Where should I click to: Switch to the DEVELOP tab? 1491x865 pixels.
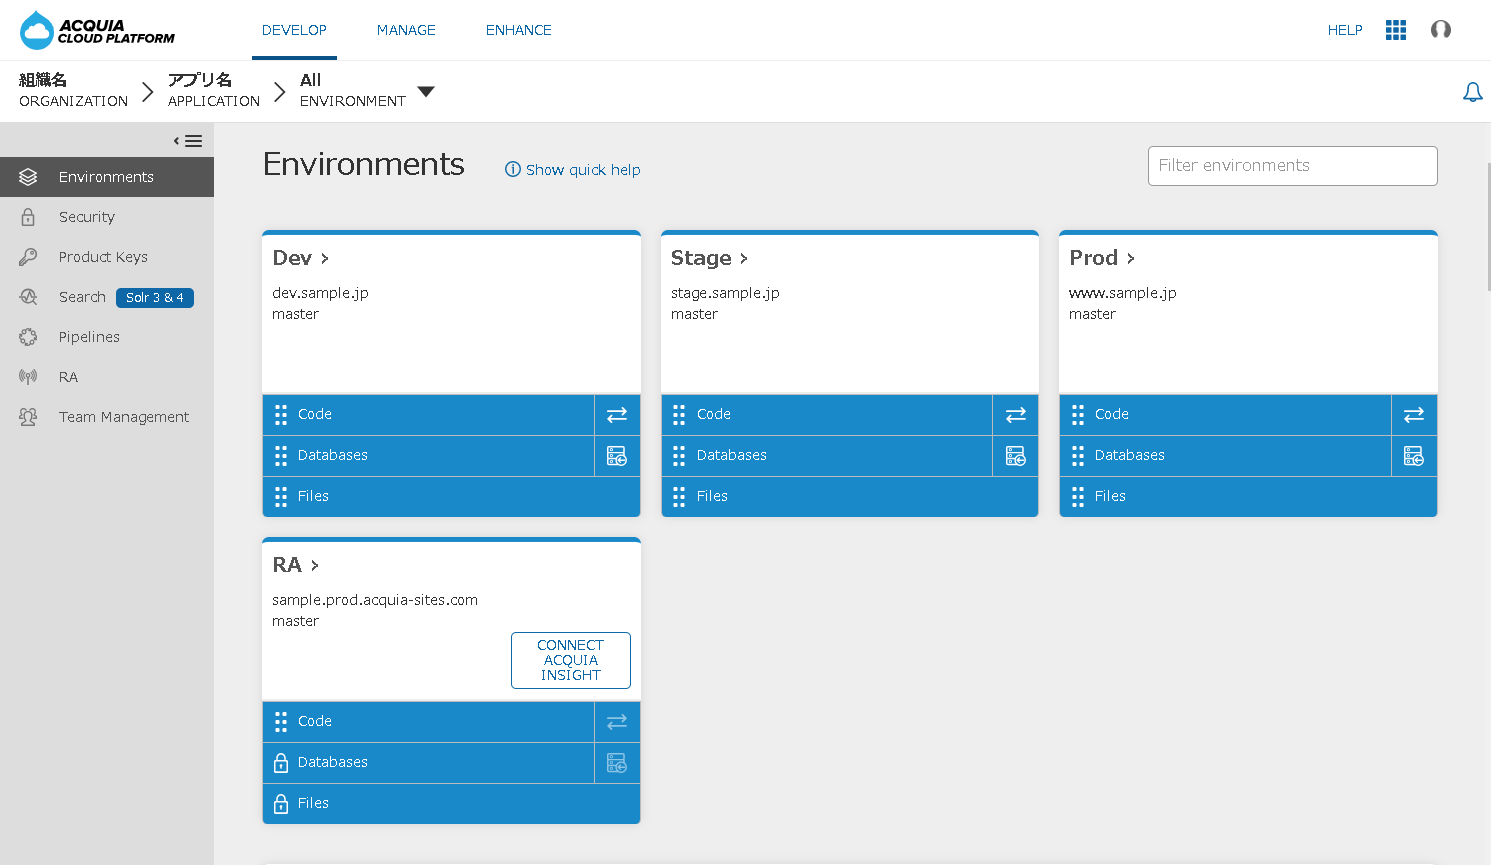click(x=294, y=30)
